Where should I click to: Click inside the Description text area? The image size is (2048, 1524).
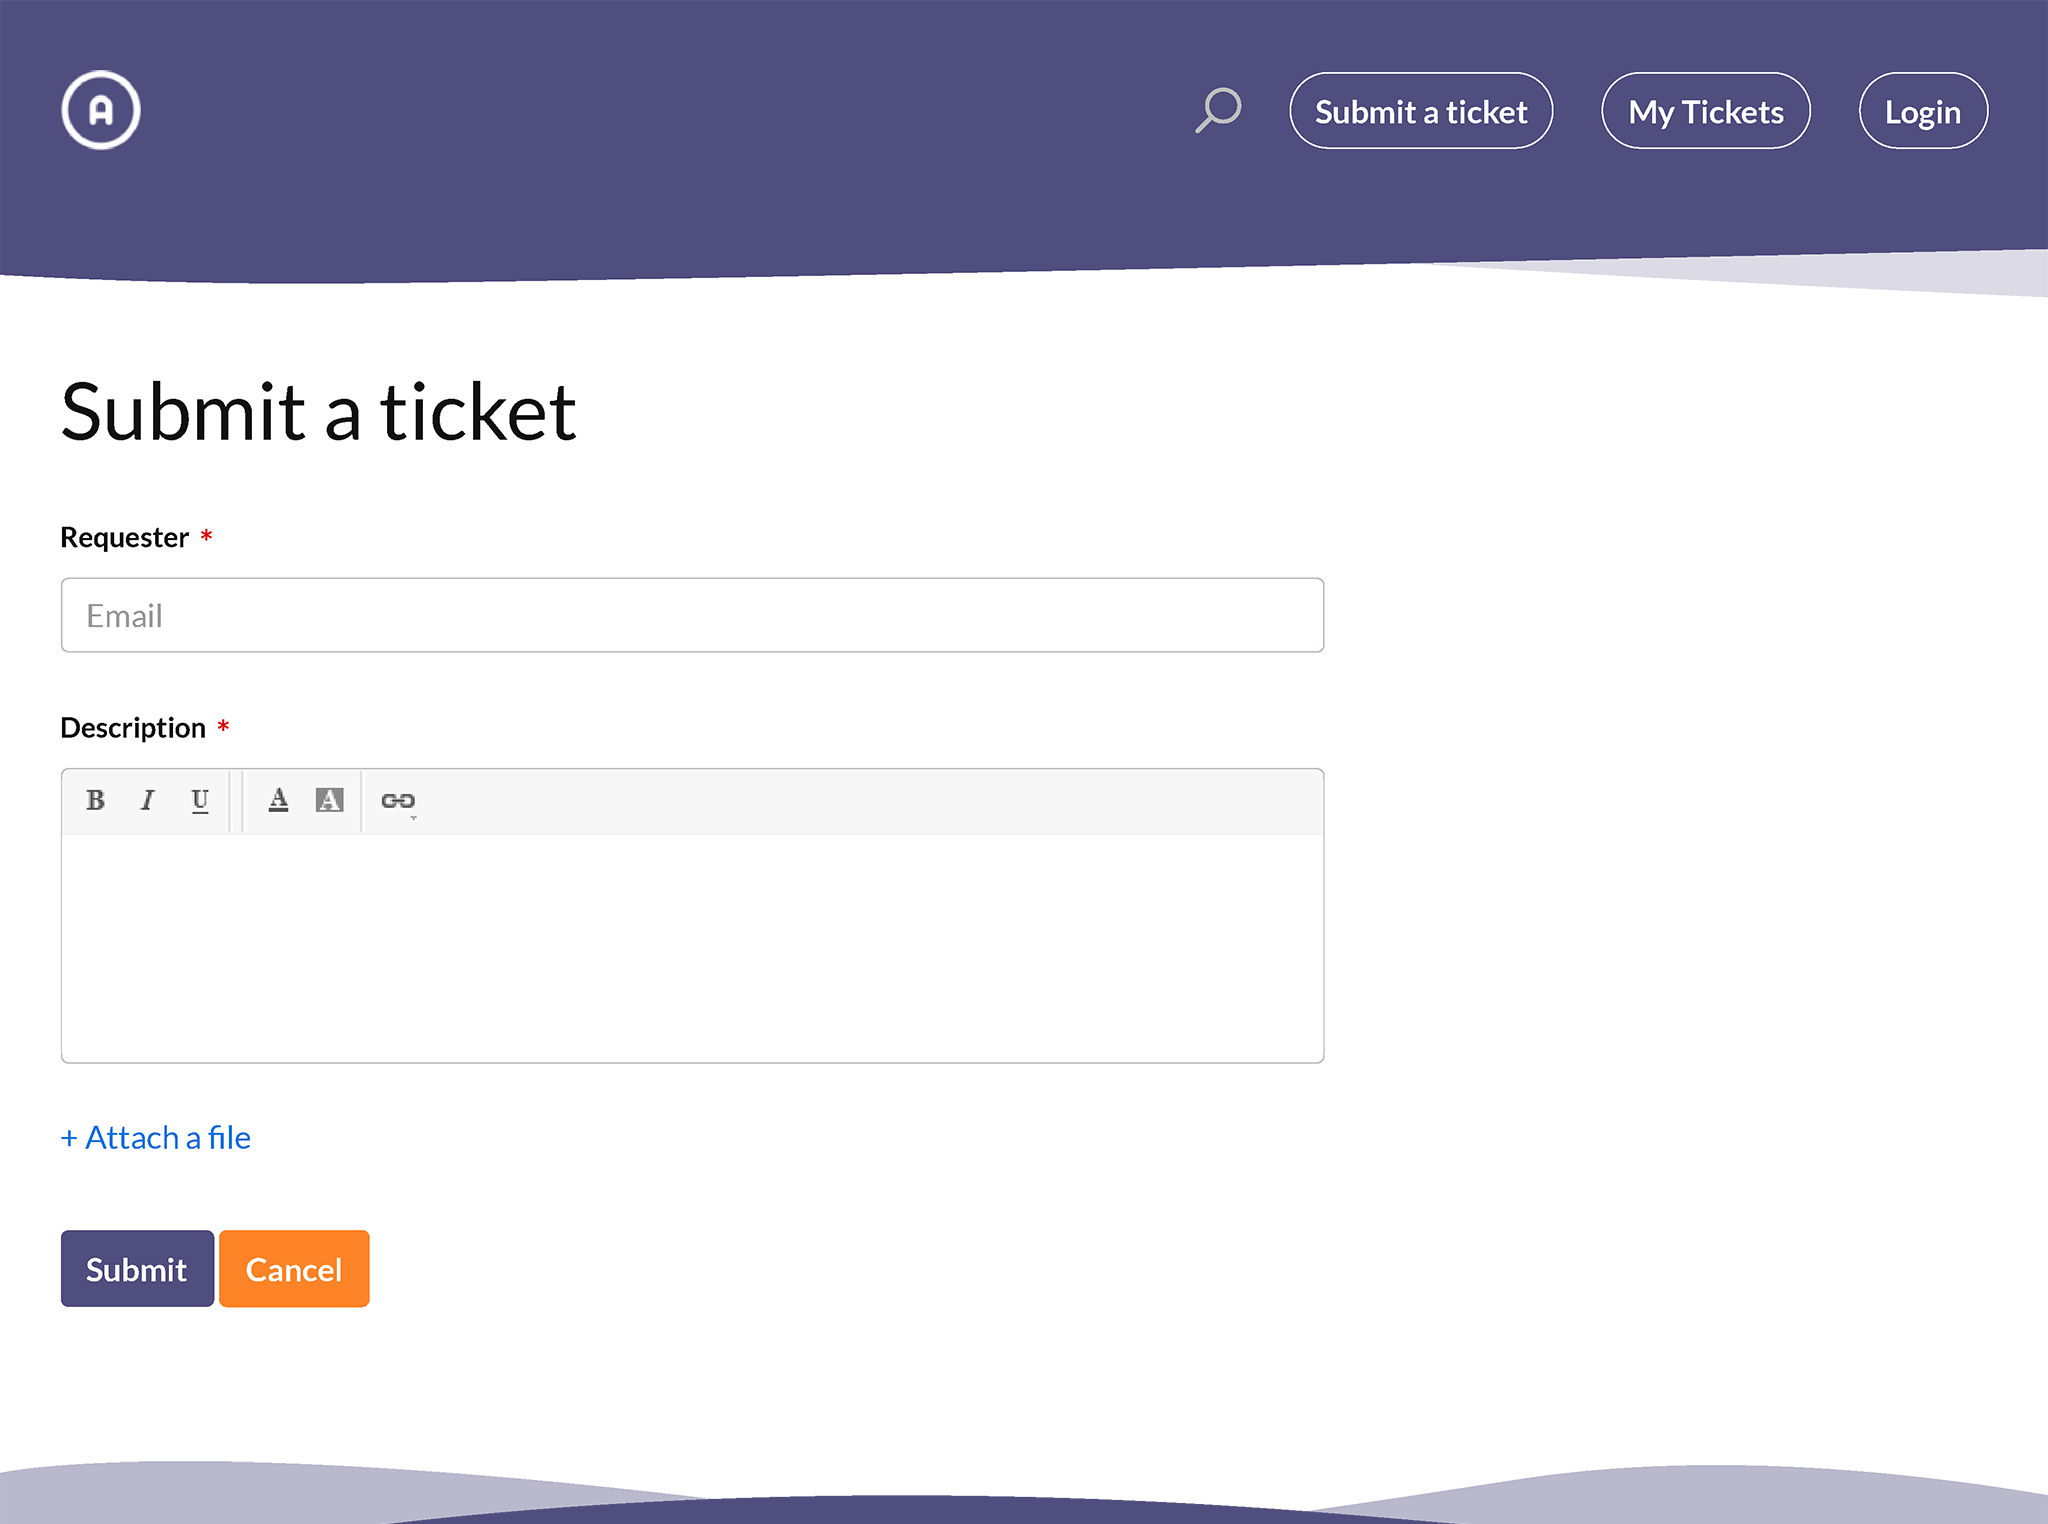[692, 948]
